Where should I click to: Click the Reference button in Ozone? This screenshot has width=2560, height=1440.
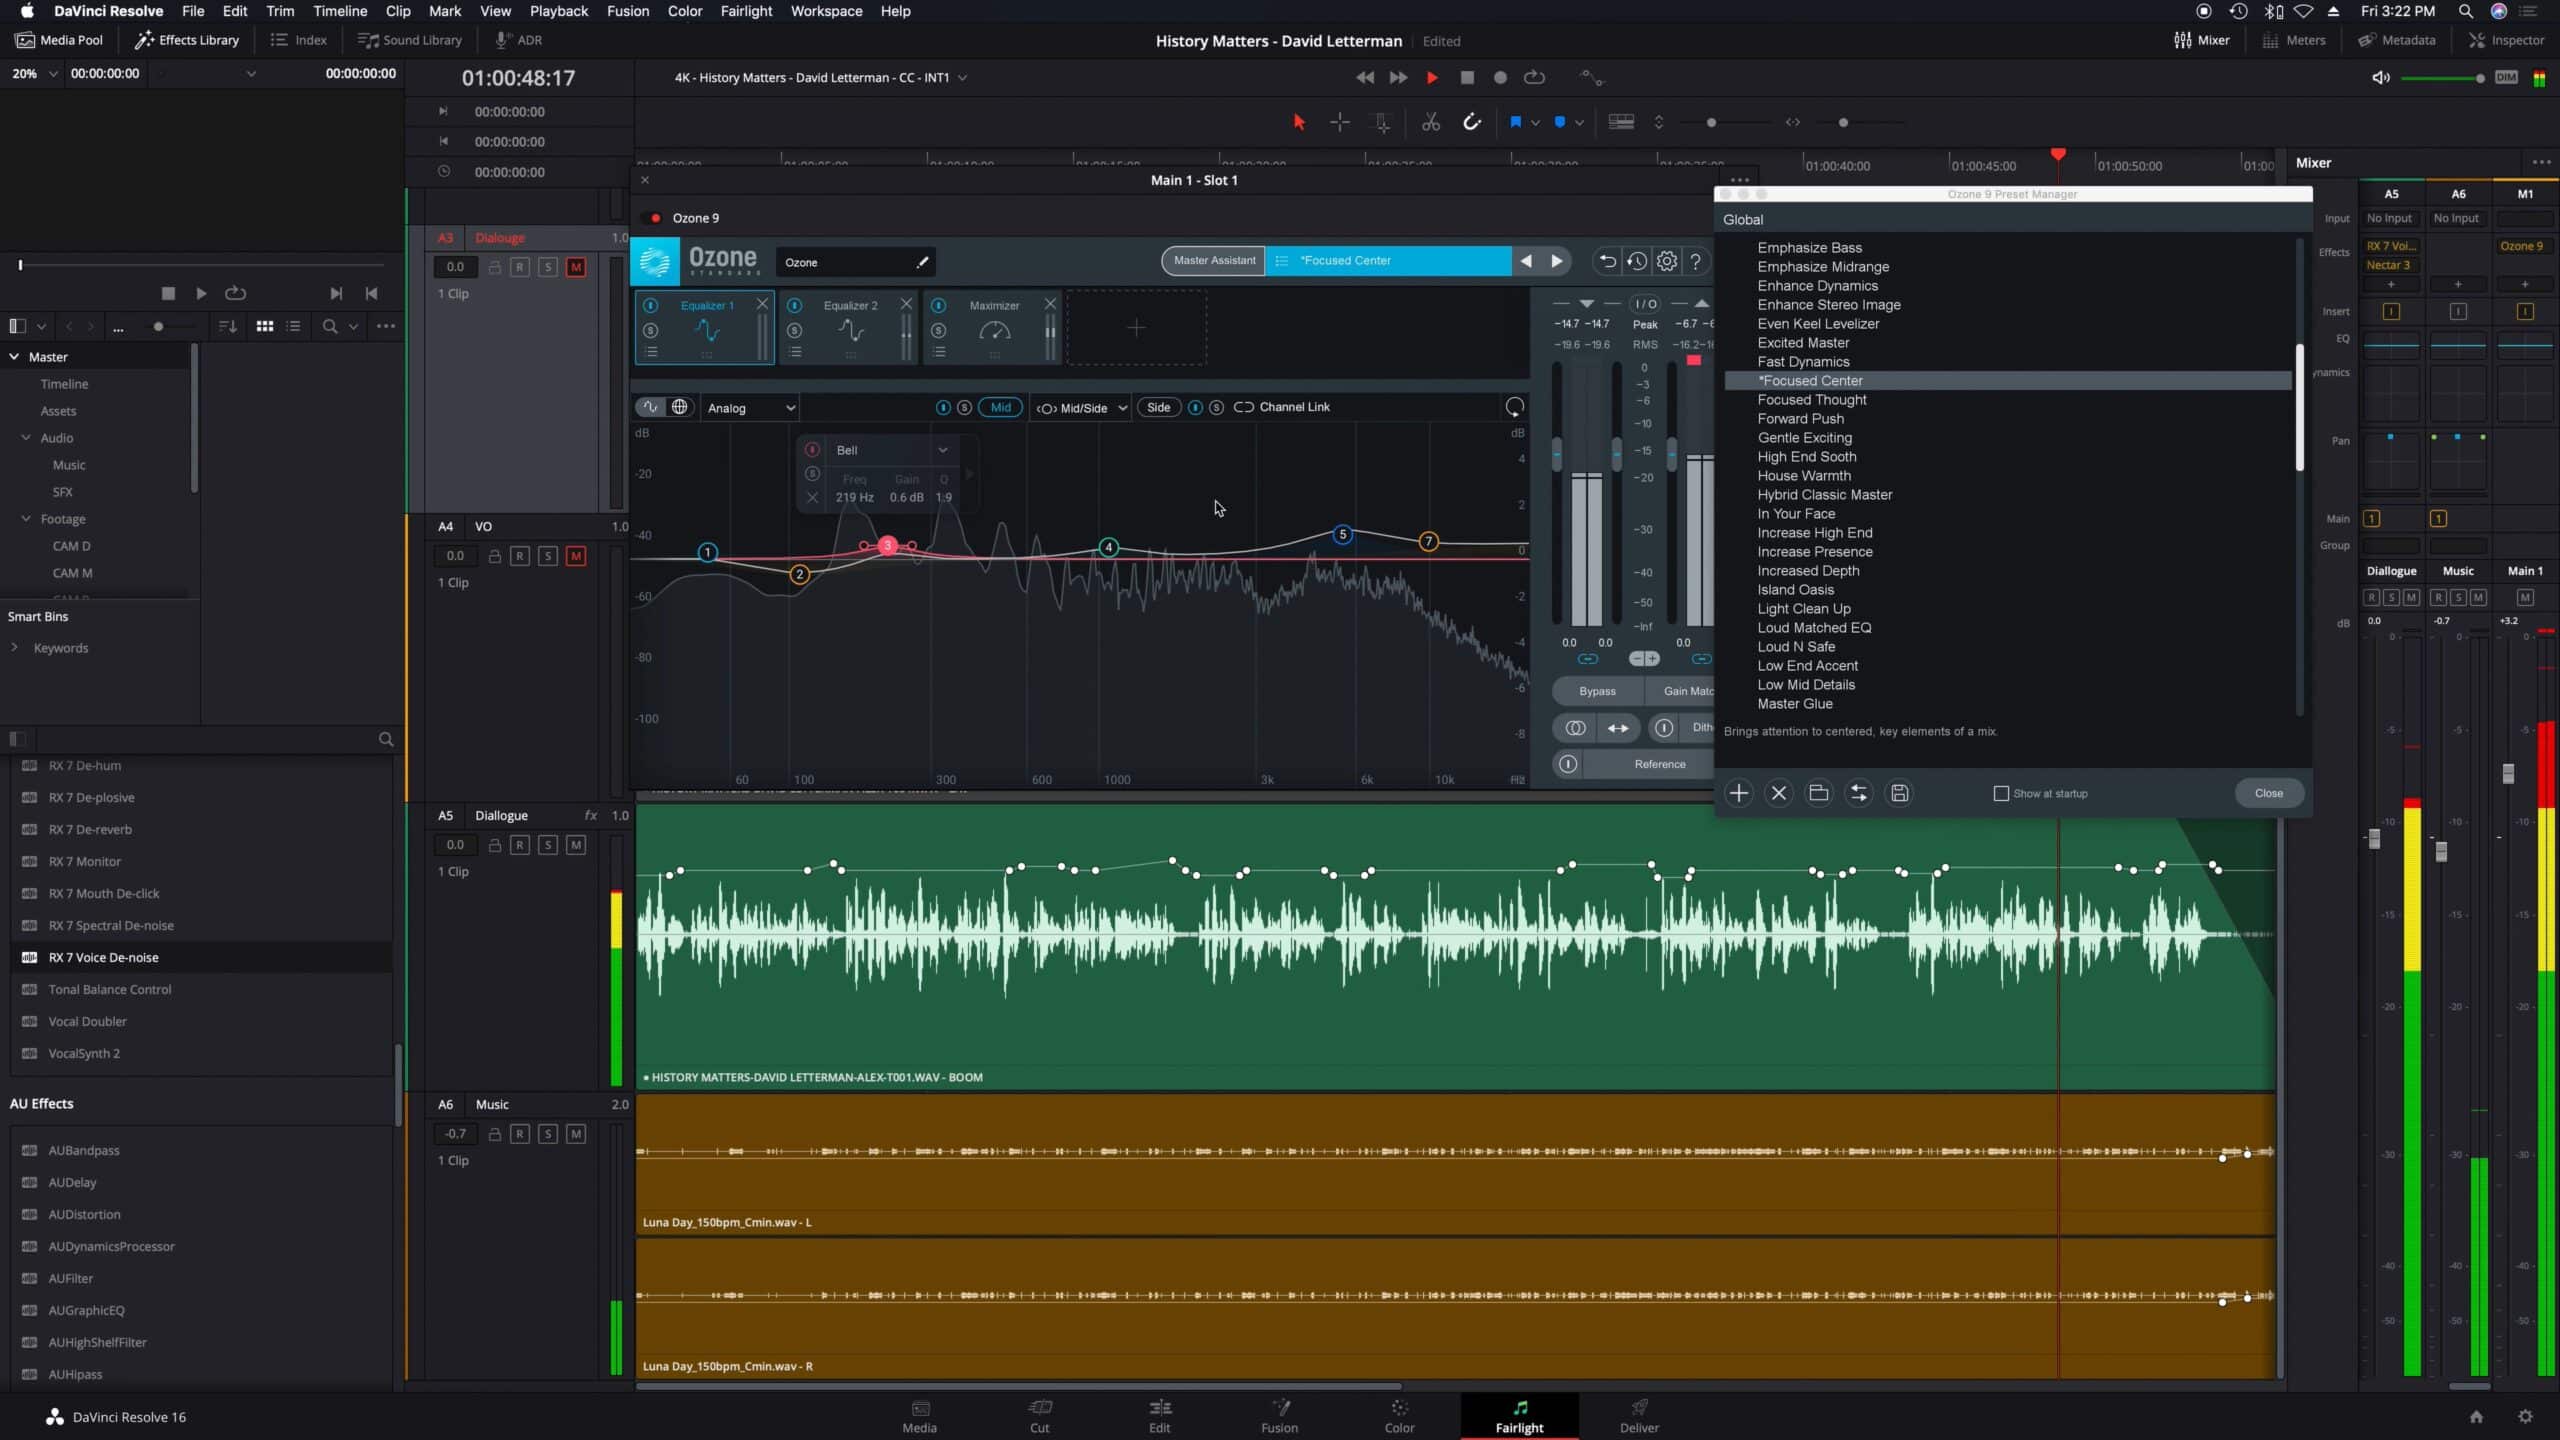coord(1649,764)
